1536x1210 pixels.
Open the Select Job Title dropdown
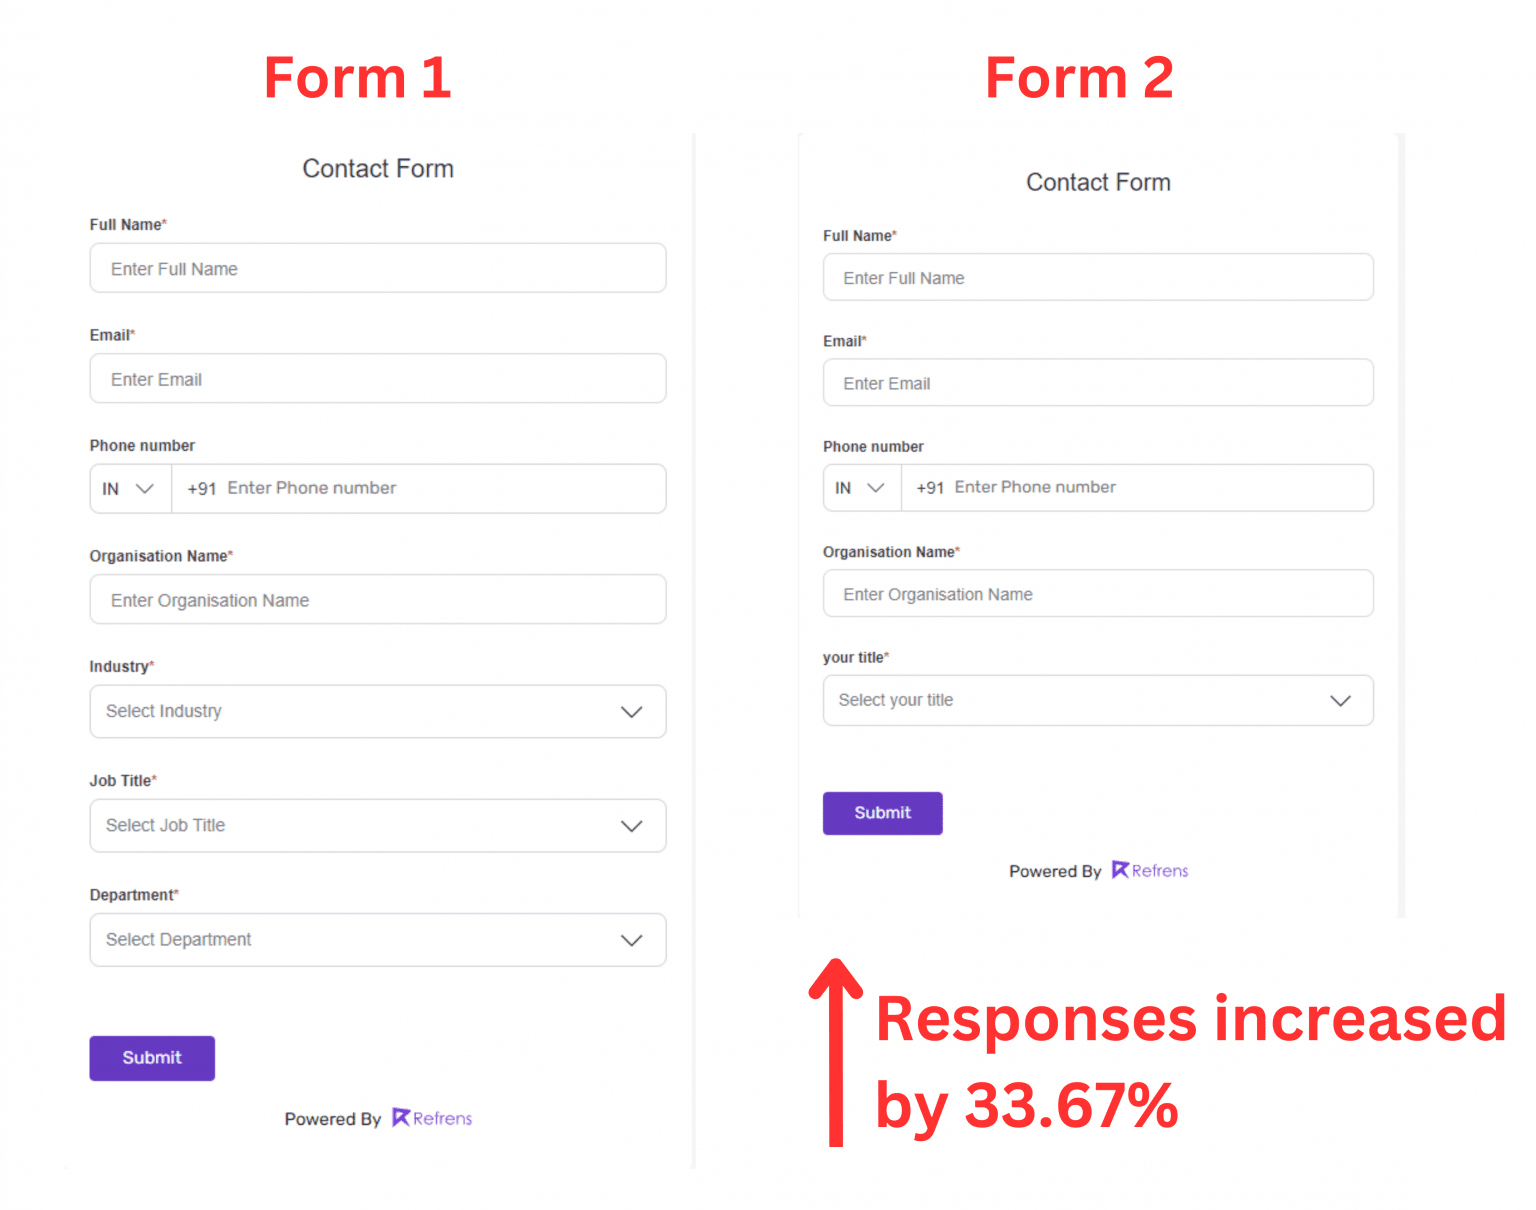point(377,826)
